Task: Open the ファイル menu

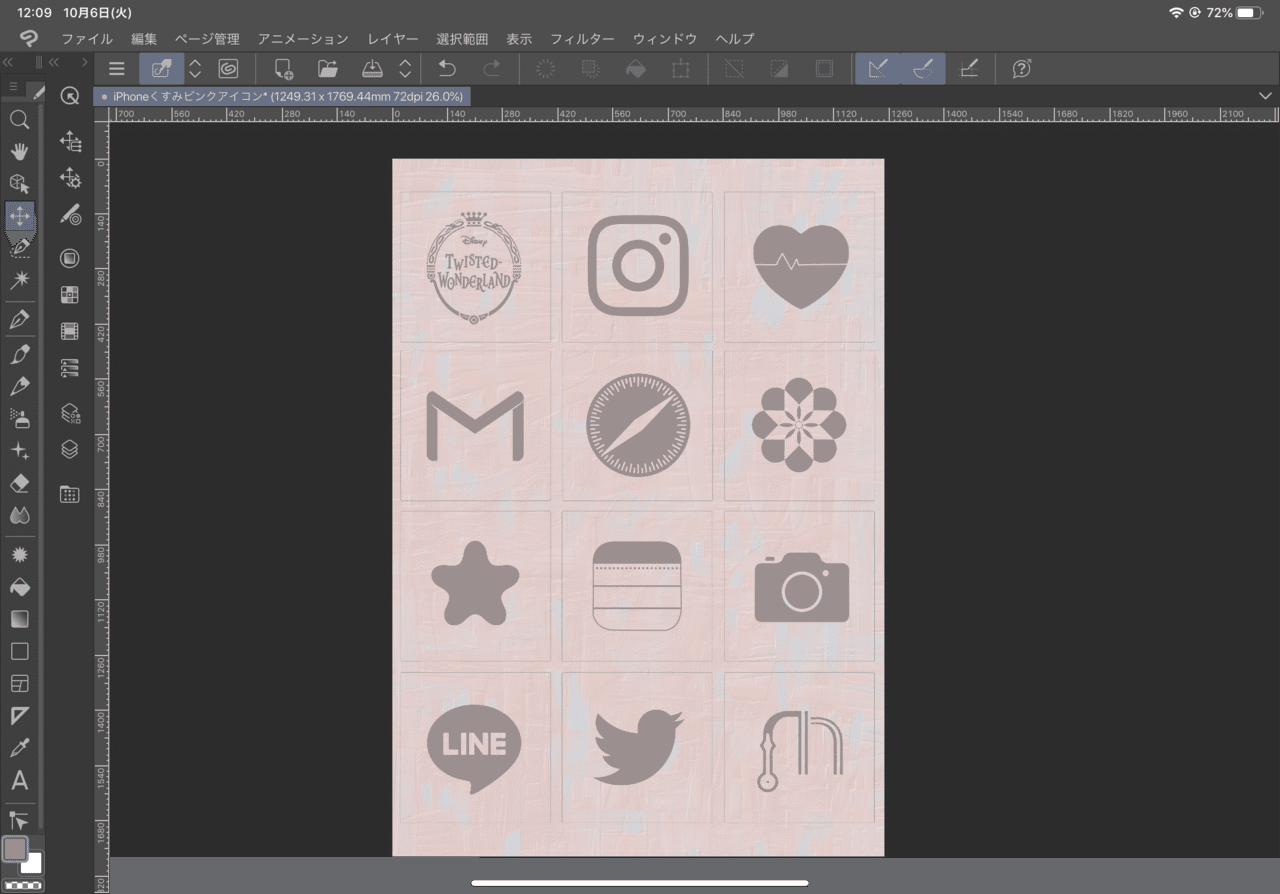Action: pyautogui.click(x=87, y=39)
